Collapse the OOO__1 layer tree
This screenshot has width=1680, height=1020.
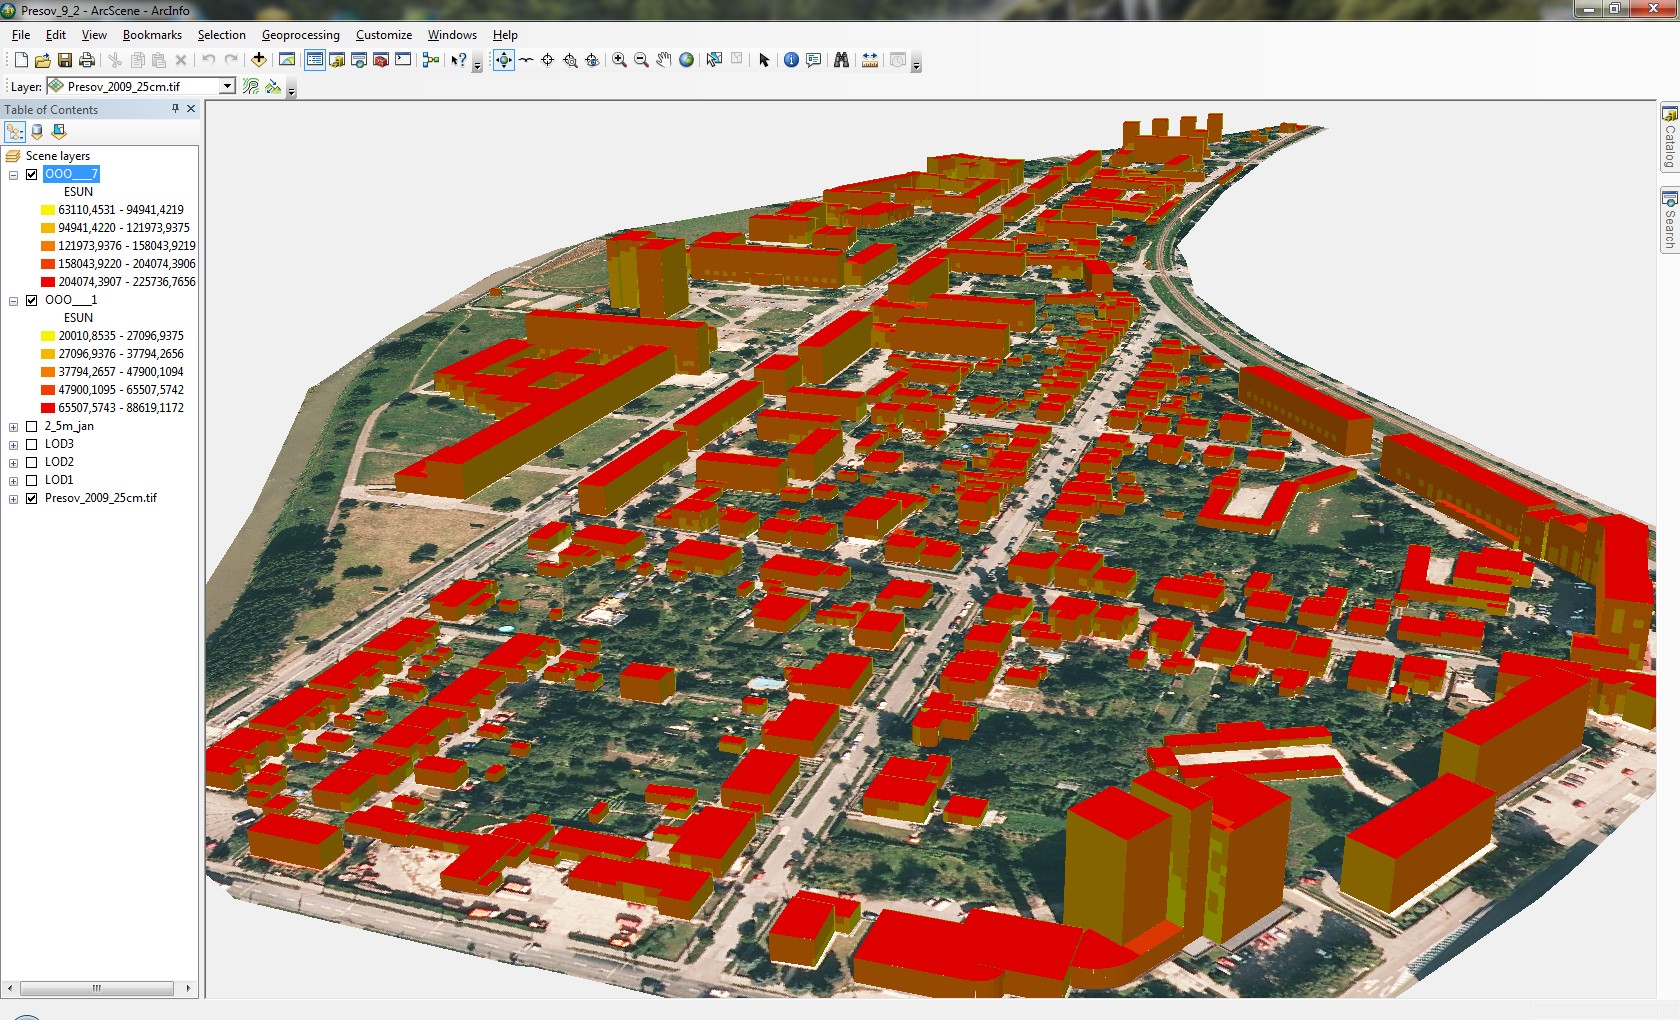14,301
